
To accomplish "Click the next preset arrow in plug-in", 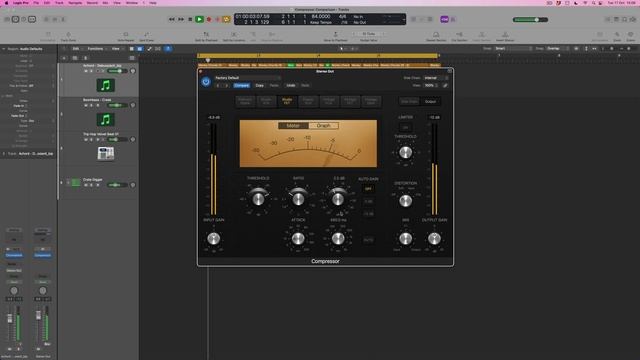I will pos(227,85).
